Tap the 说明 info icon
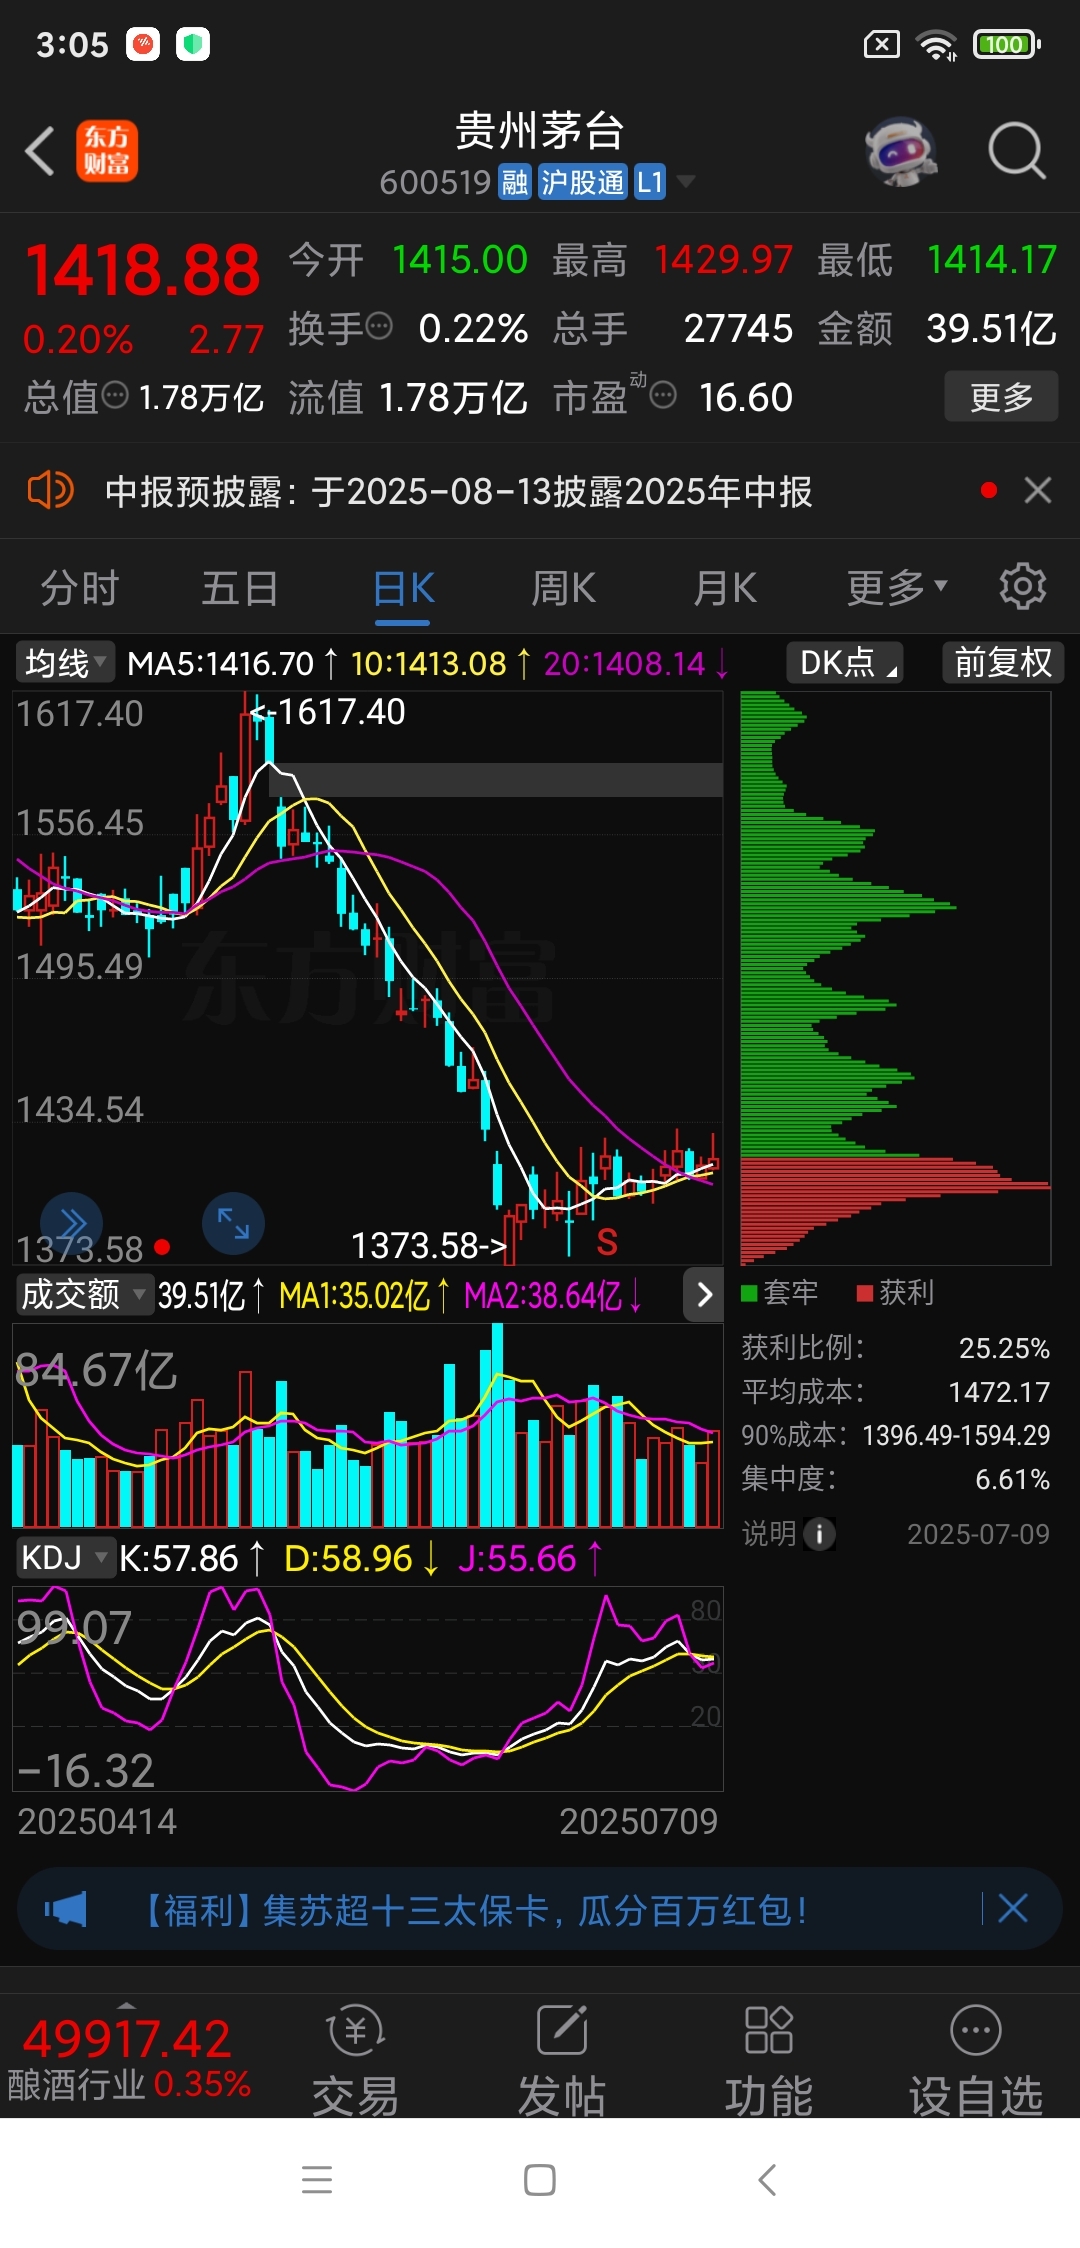Screen dimensions: 1080x2248 [x=819, y=1534]
